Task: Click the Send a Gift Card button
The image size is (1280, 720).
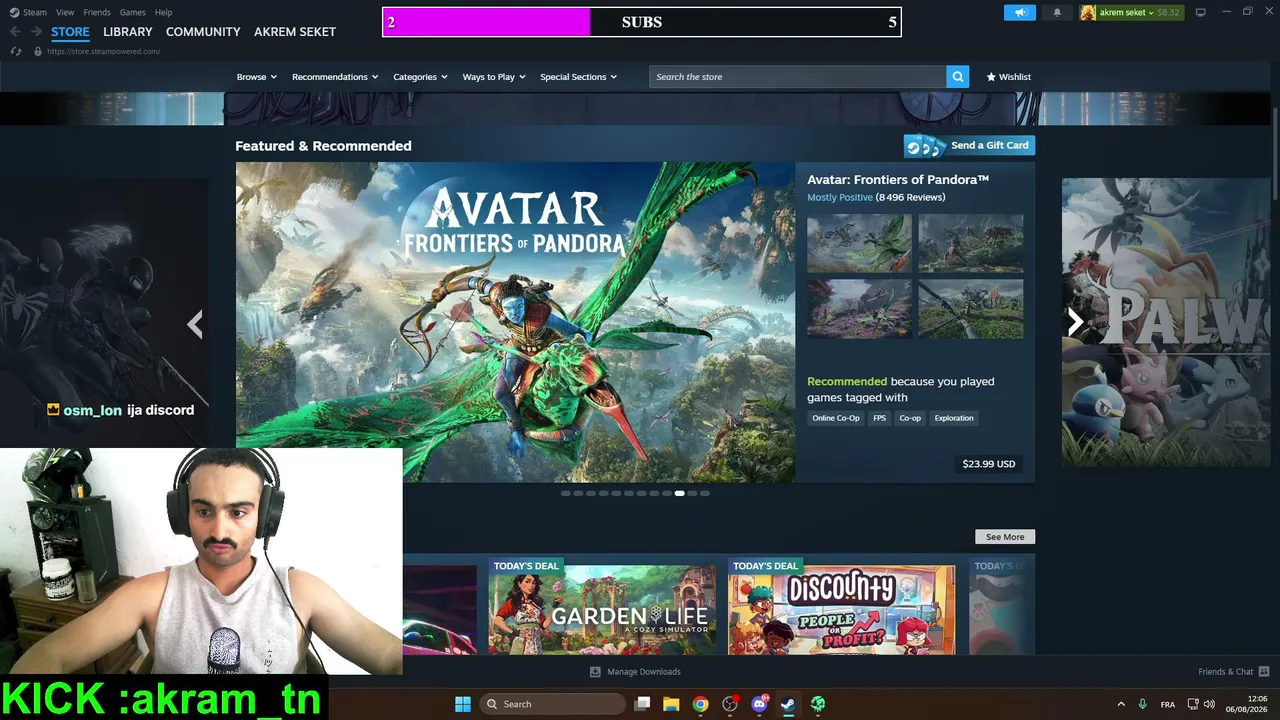Action: (x=969, y=146)
